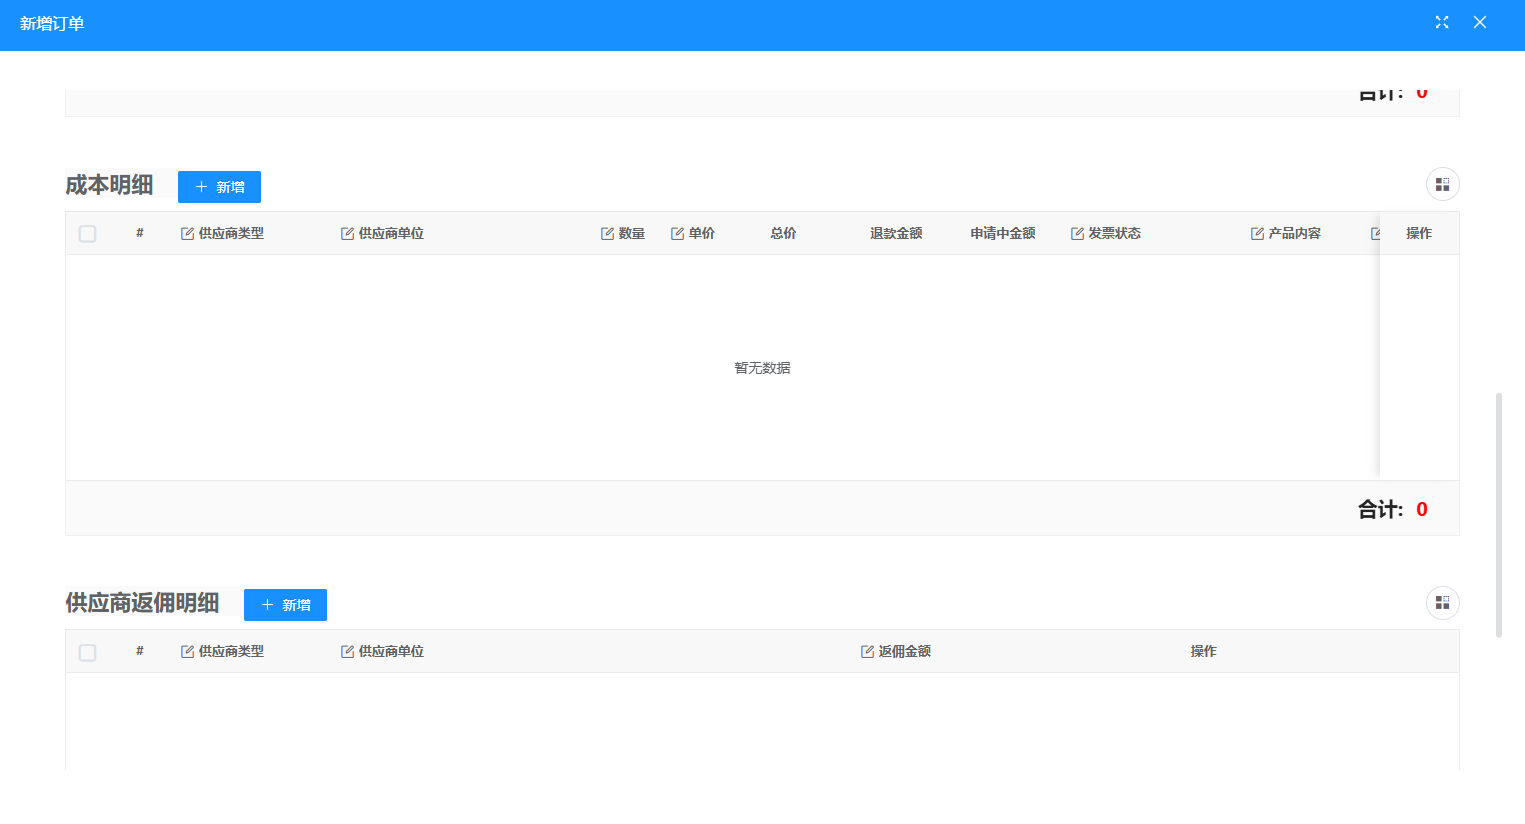Click 操作 column header in 成本明细 table
The width and height of the screenshot is (1525, 824).
pyautogui.click(x=1418, y=234)
